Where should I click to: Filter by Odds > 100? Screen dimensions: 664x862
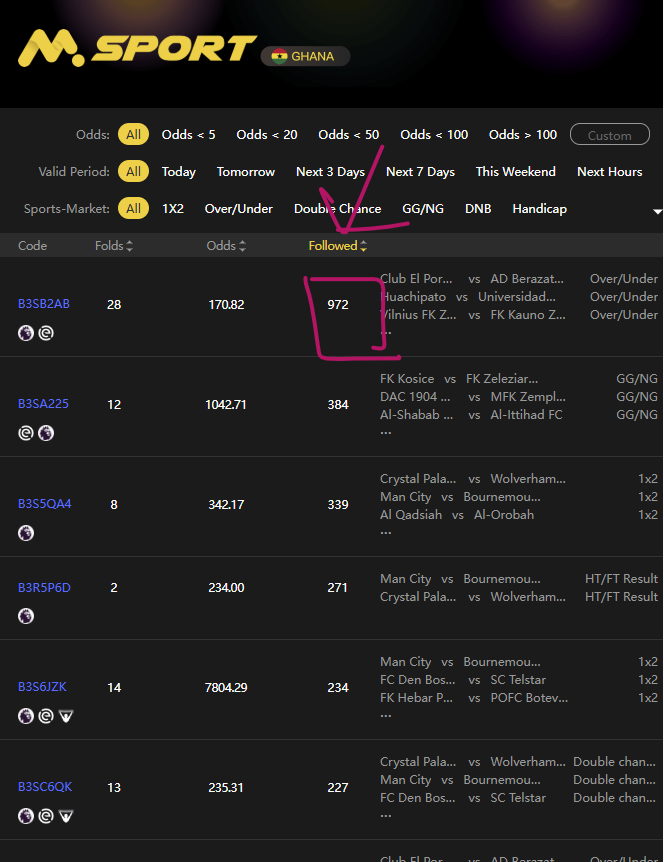(x=523, y=135)
